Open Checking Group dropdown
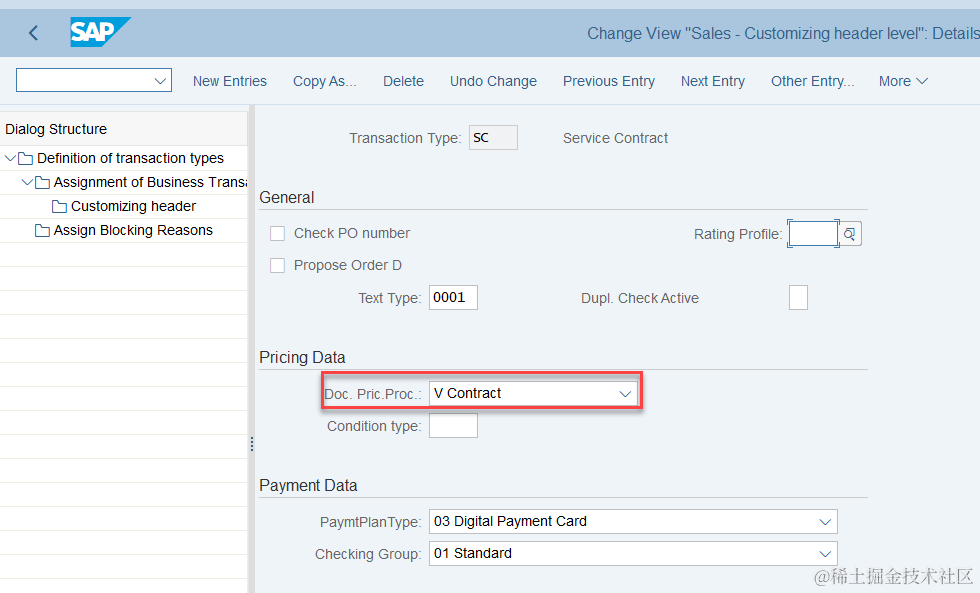Viewport: 980px width, 593px height. (825, 554)
